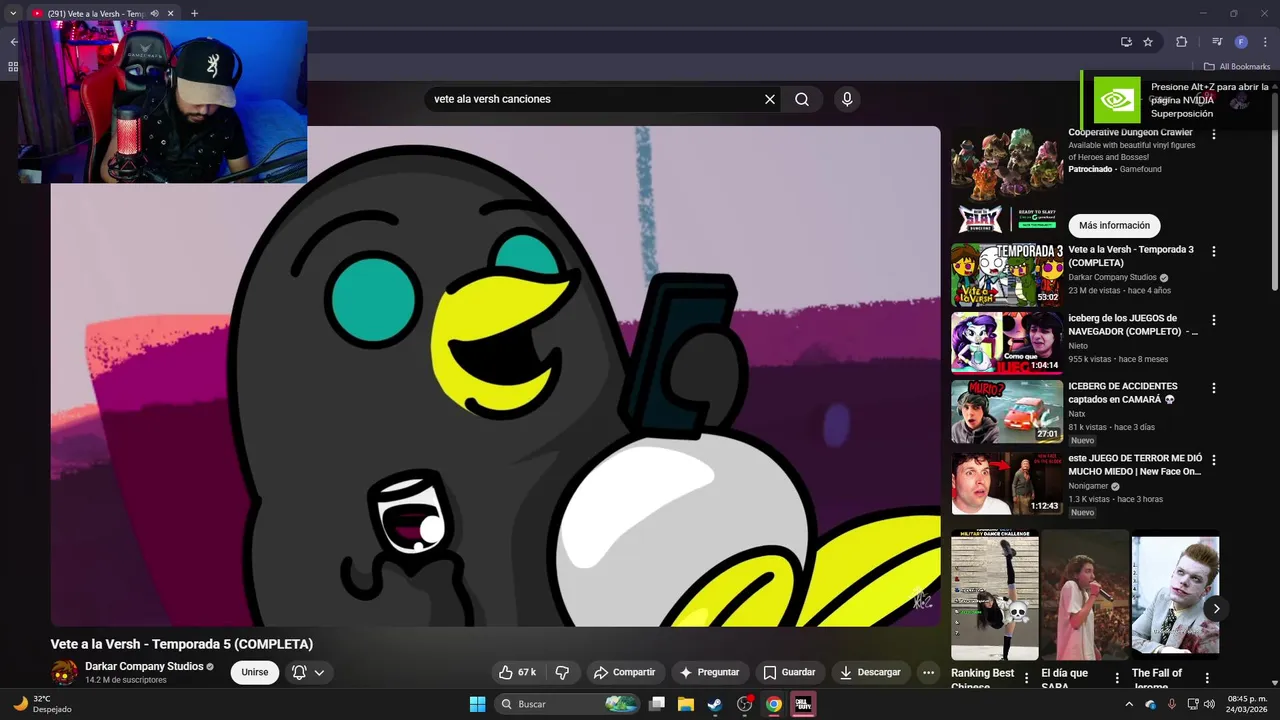Open options for Vete a la Versh Temporada 3

click(1214, 252)
